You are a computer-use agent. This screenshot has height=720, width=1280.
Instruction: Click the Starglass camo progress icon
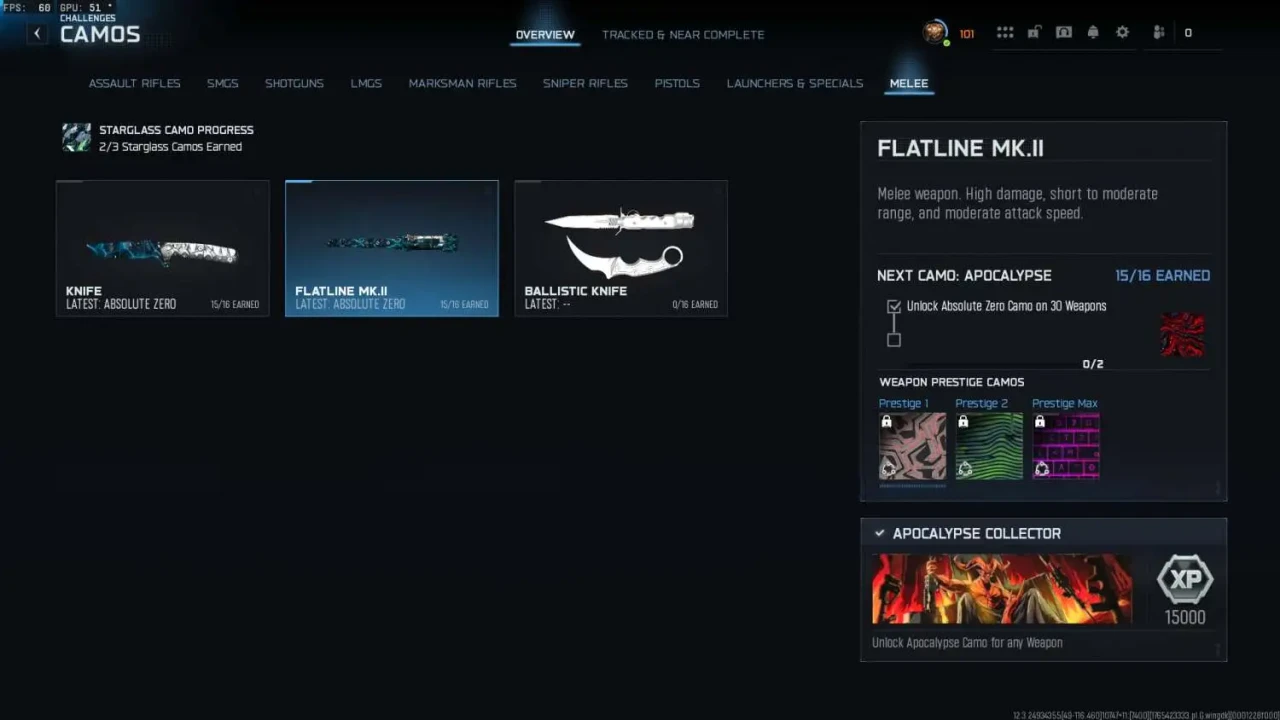[x=76, y=138]
